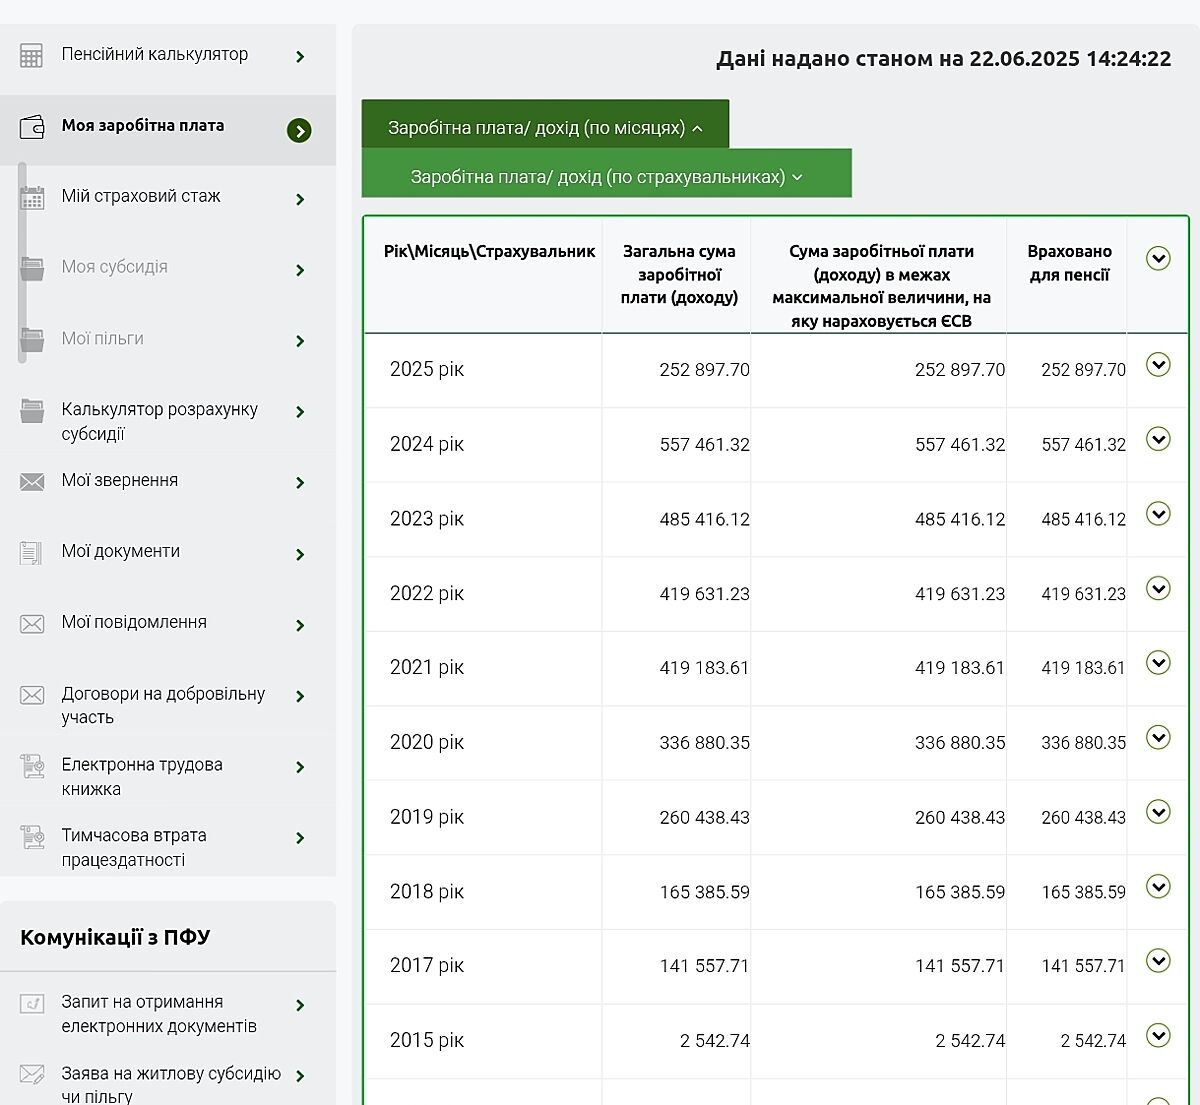Image resolution: width=1200 pixels, height=1105 pixels.
Task: Click envelope icon beside Мої звернення
Action: (32, 482)
